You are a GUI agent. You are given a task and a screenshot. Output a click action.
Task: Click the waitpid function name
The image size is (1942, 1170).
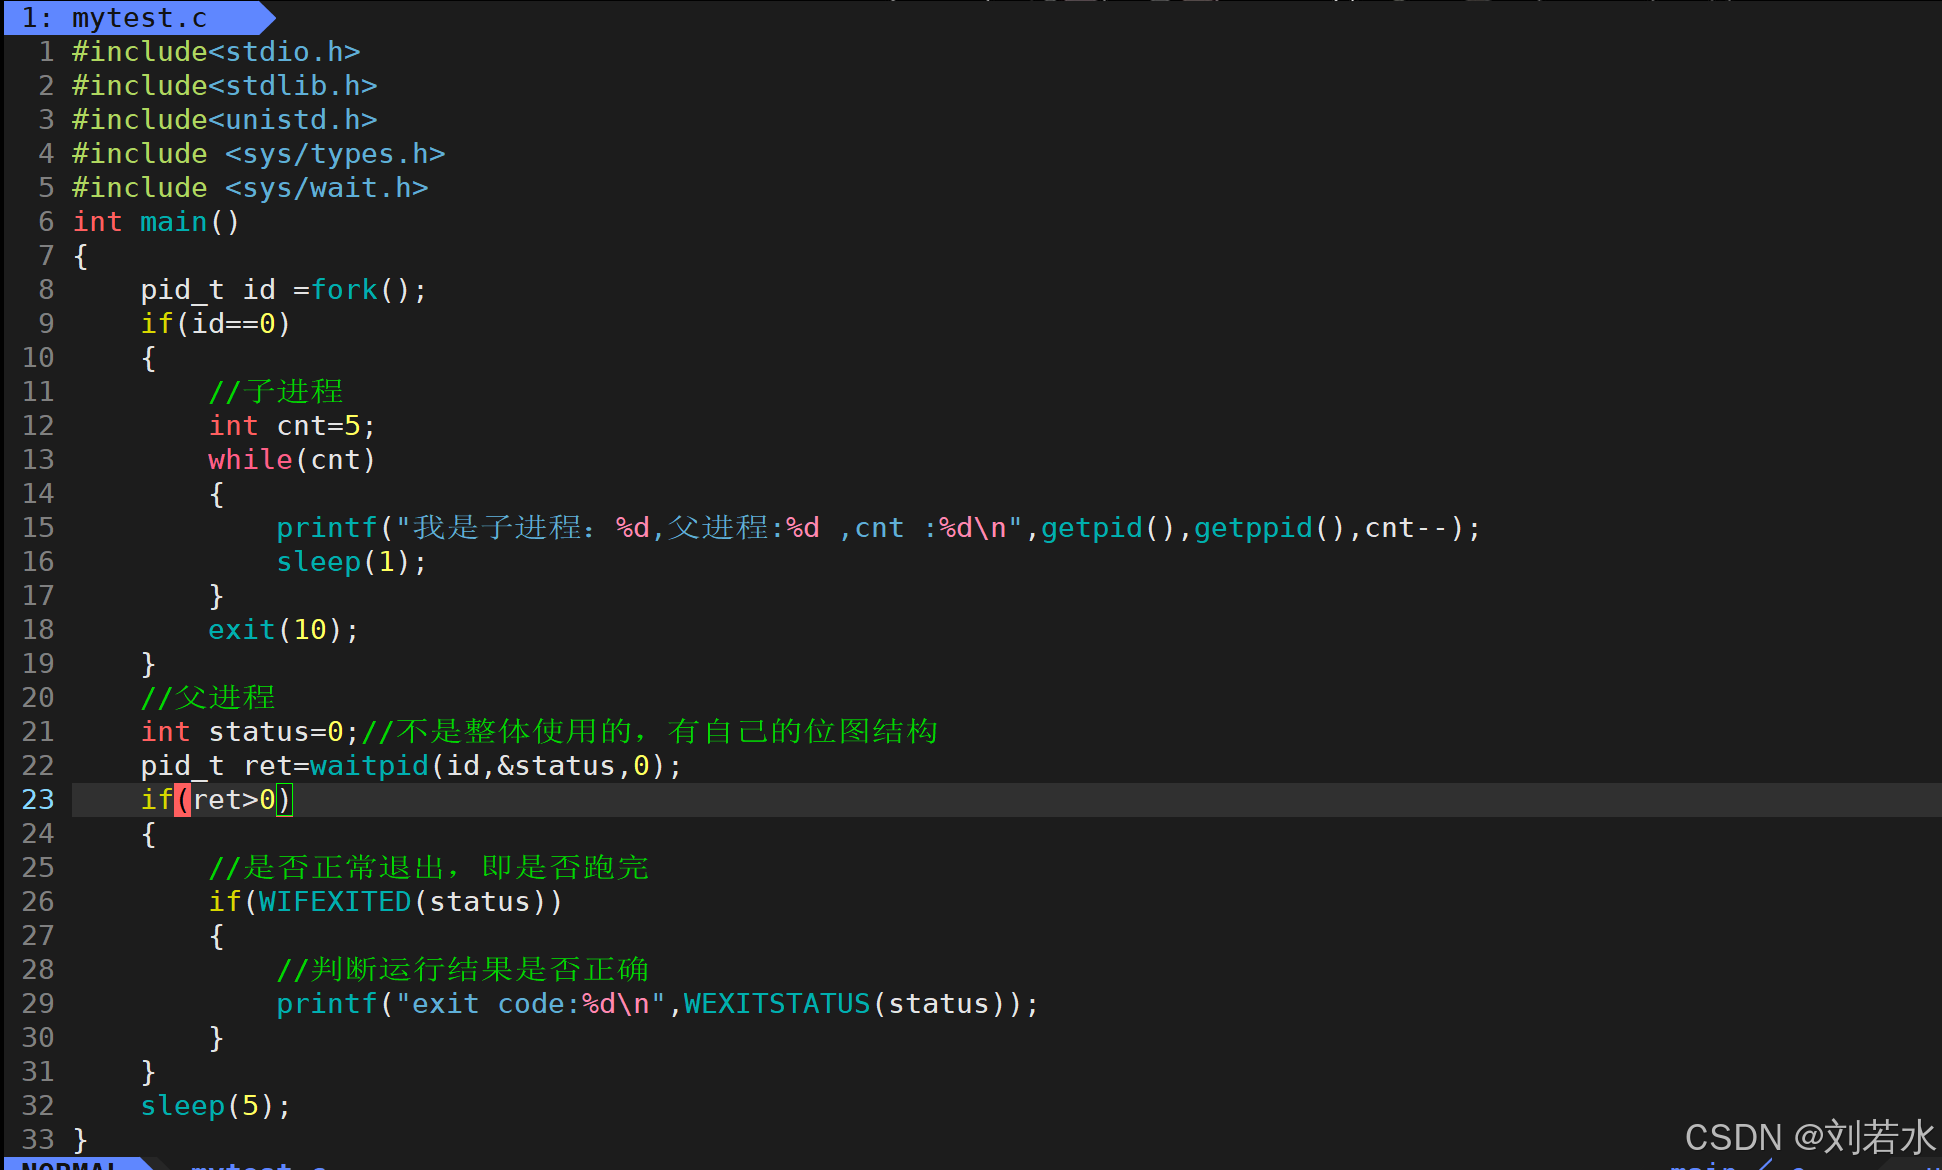(x=369, y=766)
